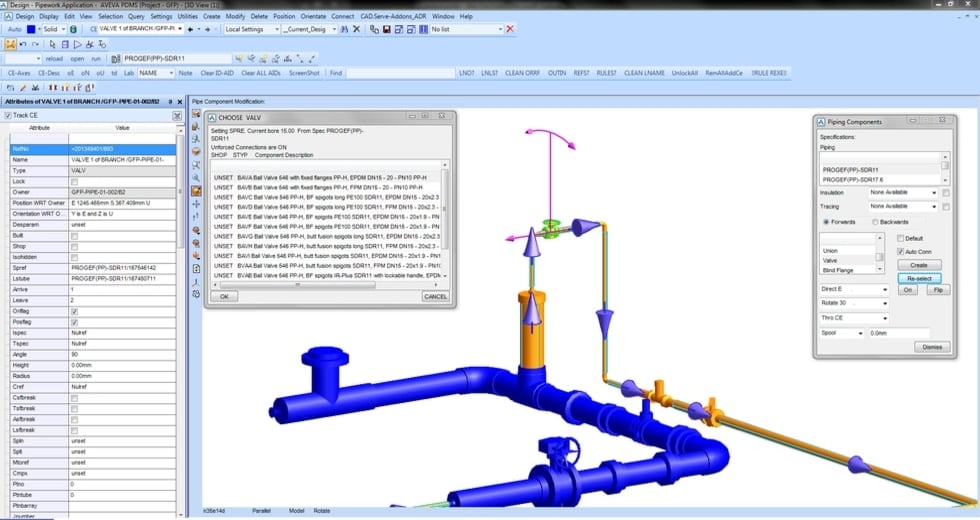
Task: Uncheck the Auto Conn checkbox
Action: 902,251
